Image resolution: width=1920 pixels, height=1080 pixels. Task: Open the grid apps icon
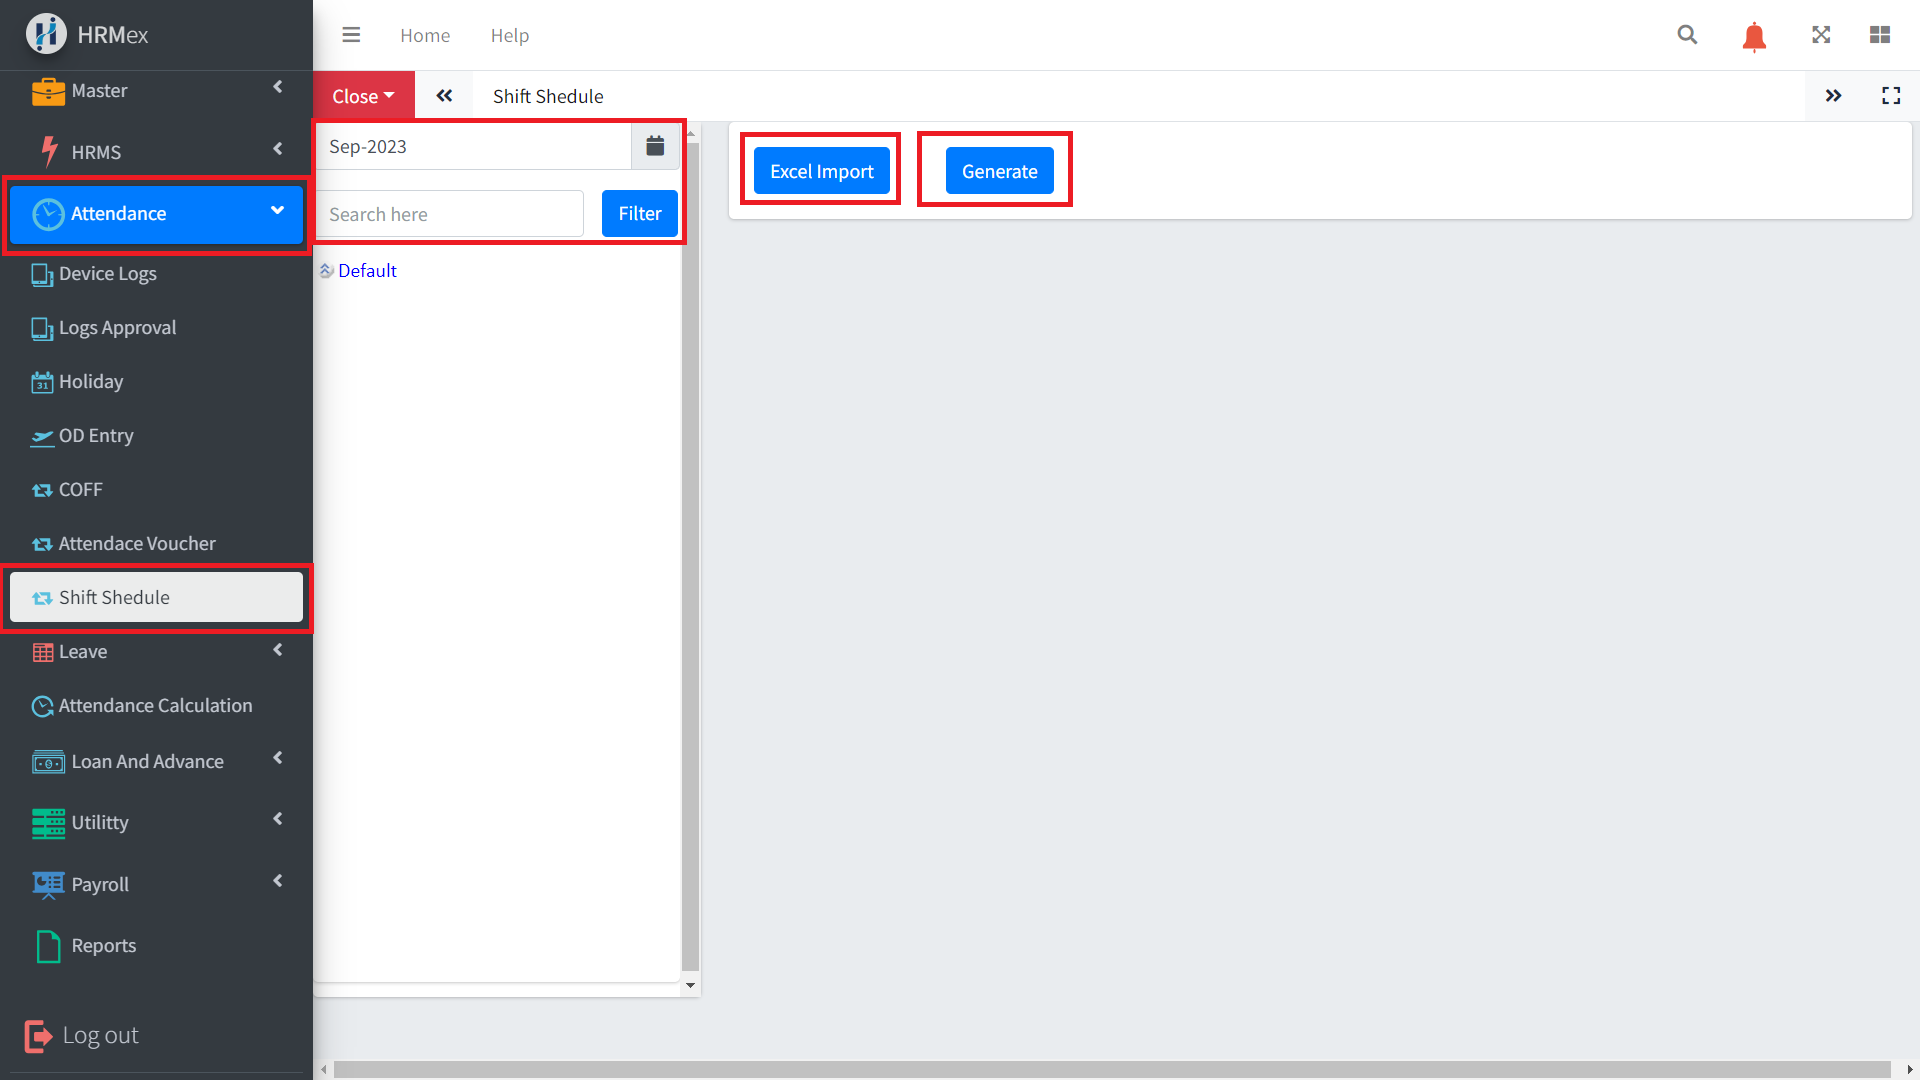(x=1880, y=35)
